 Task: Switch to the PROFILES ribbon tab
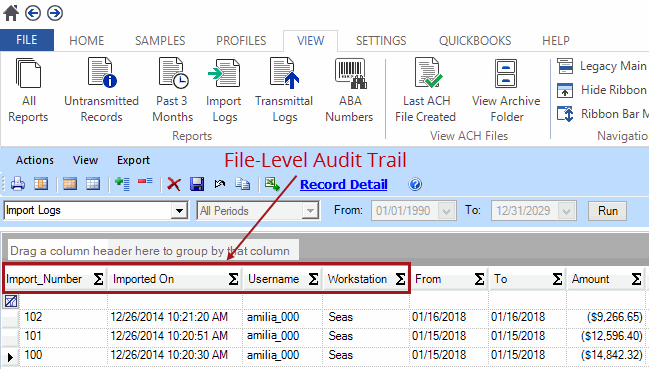pyautogui.click(x=241, y=41)
